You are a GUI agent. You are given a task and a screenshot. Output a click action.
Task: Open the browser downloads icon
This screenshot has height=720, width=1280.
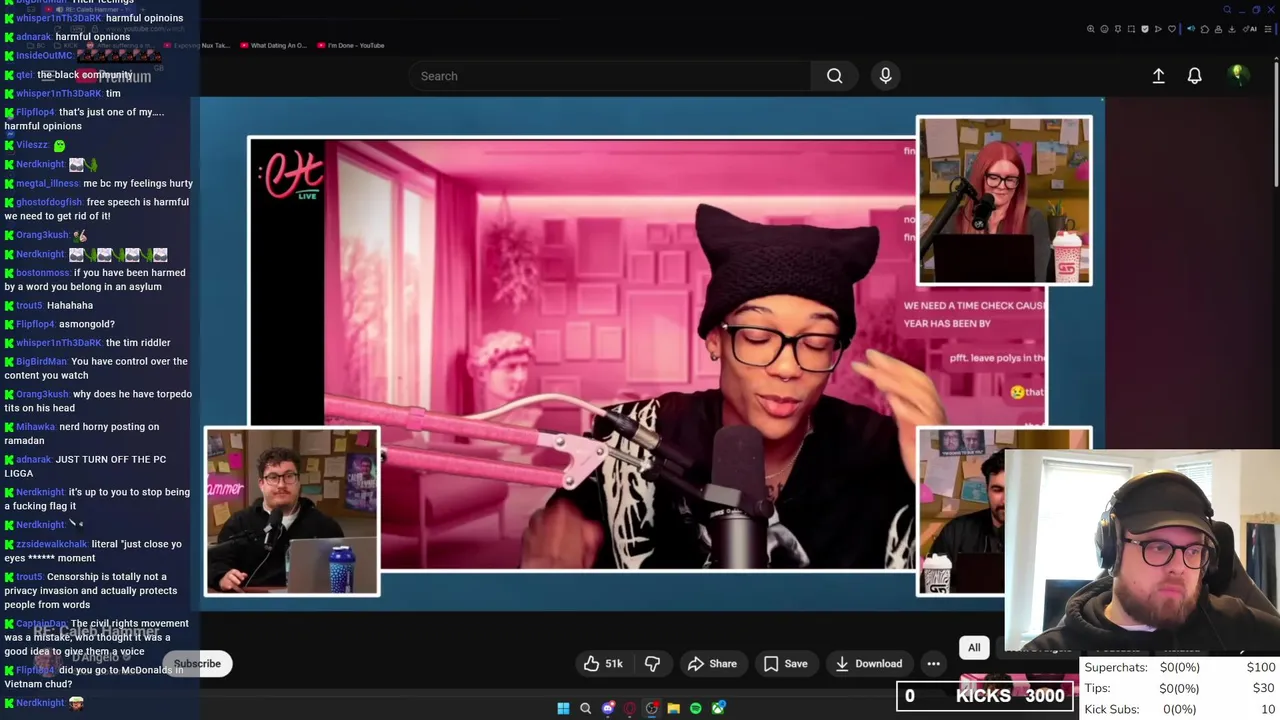point(1232,29)
